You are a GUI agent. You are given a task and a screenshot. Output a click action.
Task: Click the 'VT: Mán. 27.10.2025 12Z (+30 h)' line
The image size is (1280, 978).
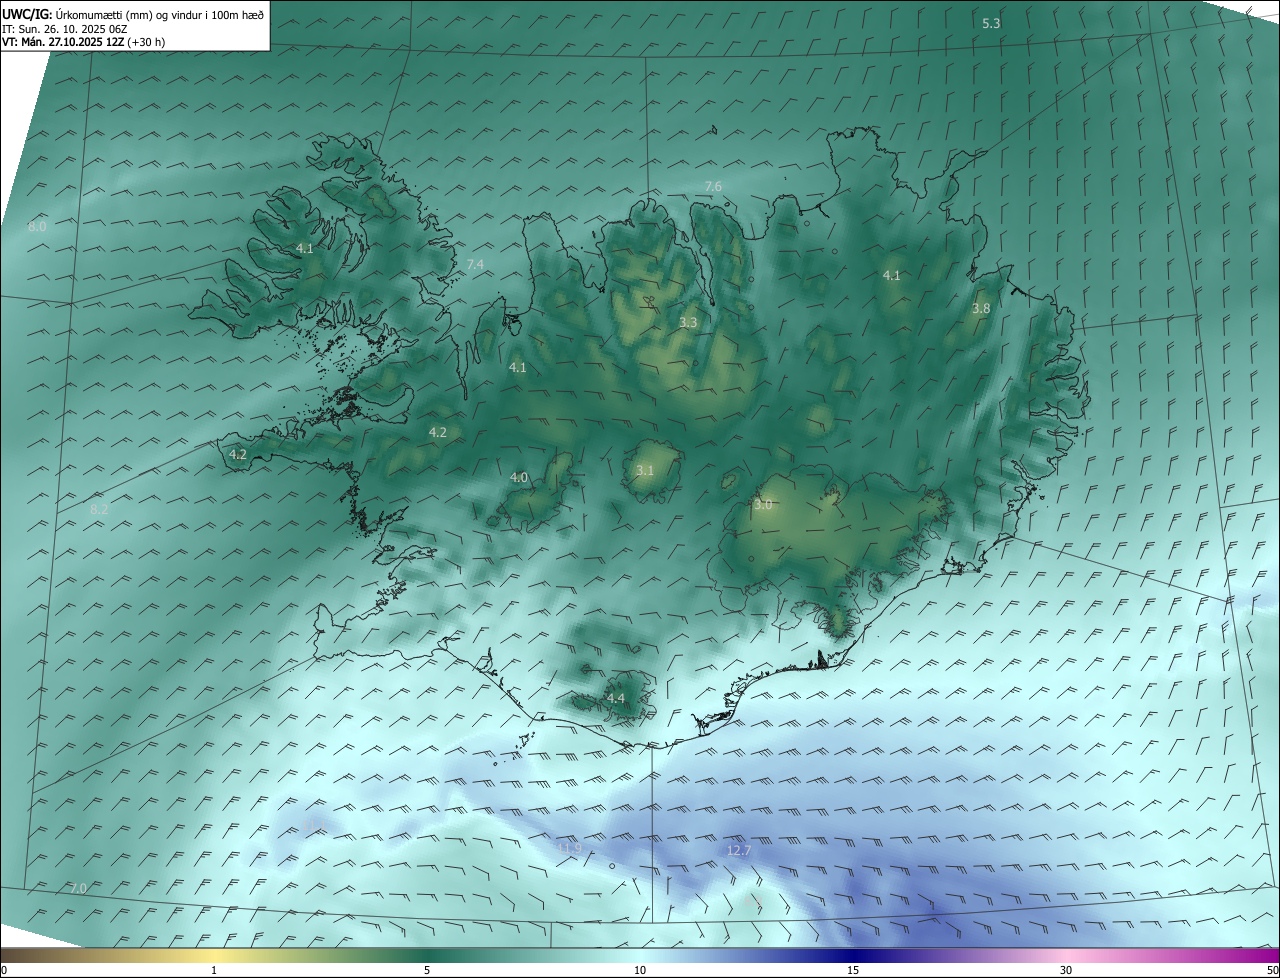(x=84, y=42)
